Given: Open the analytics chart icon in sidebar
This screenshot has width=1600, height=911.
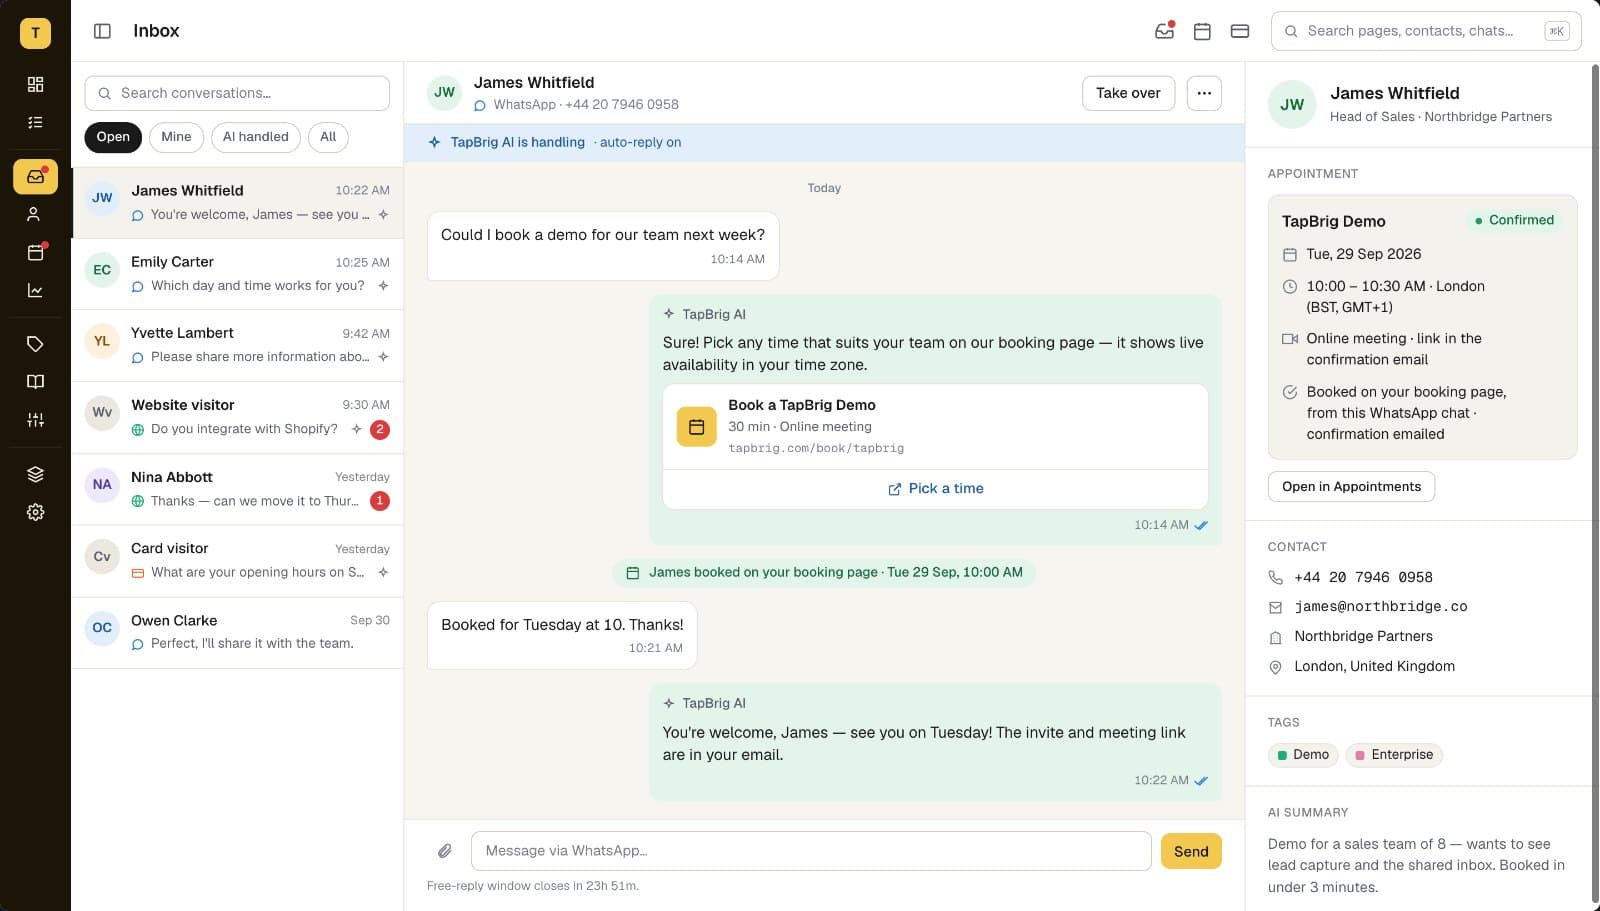Looking at the screenshot, I should tap(35, 291).
